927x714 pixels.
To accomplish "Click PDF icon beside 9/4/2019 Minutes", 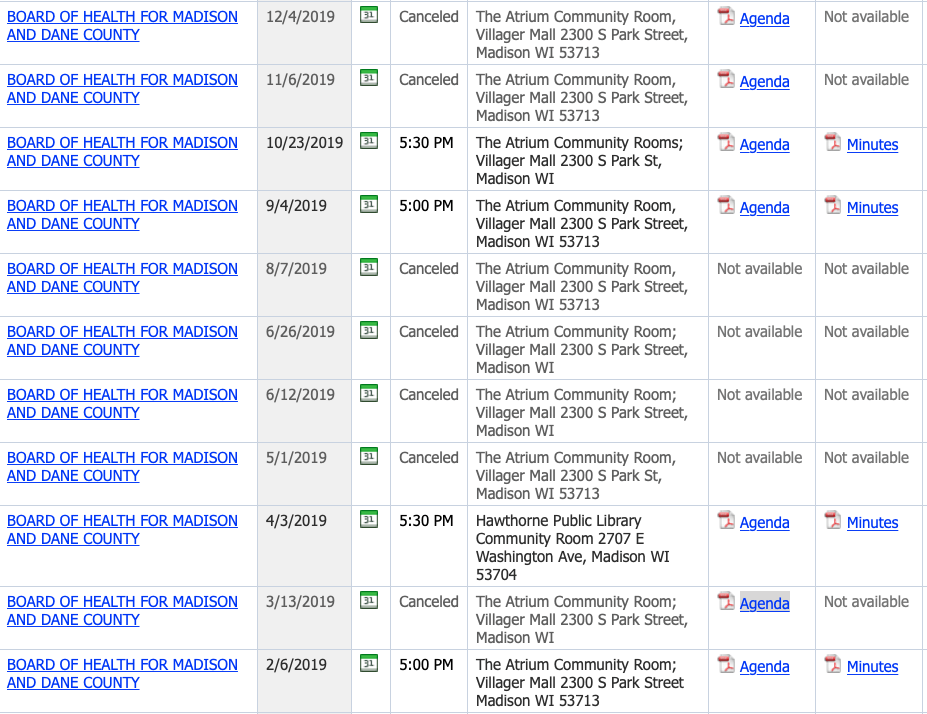I will pos(833,205).
